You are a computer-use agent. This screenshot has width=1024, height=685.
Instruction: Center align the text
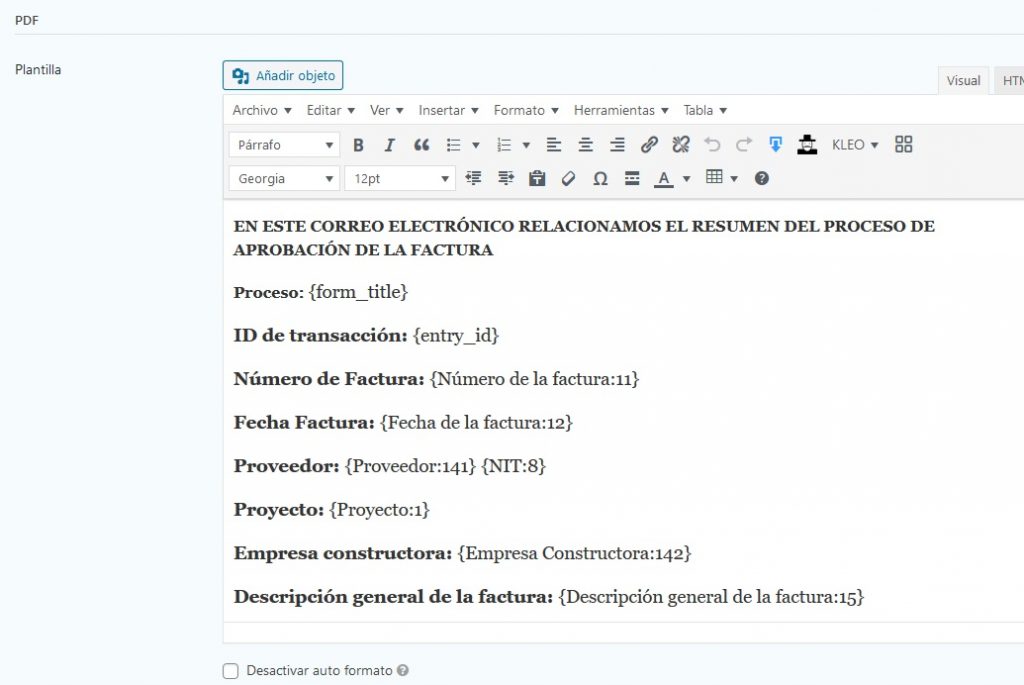(x=586, y=145)
